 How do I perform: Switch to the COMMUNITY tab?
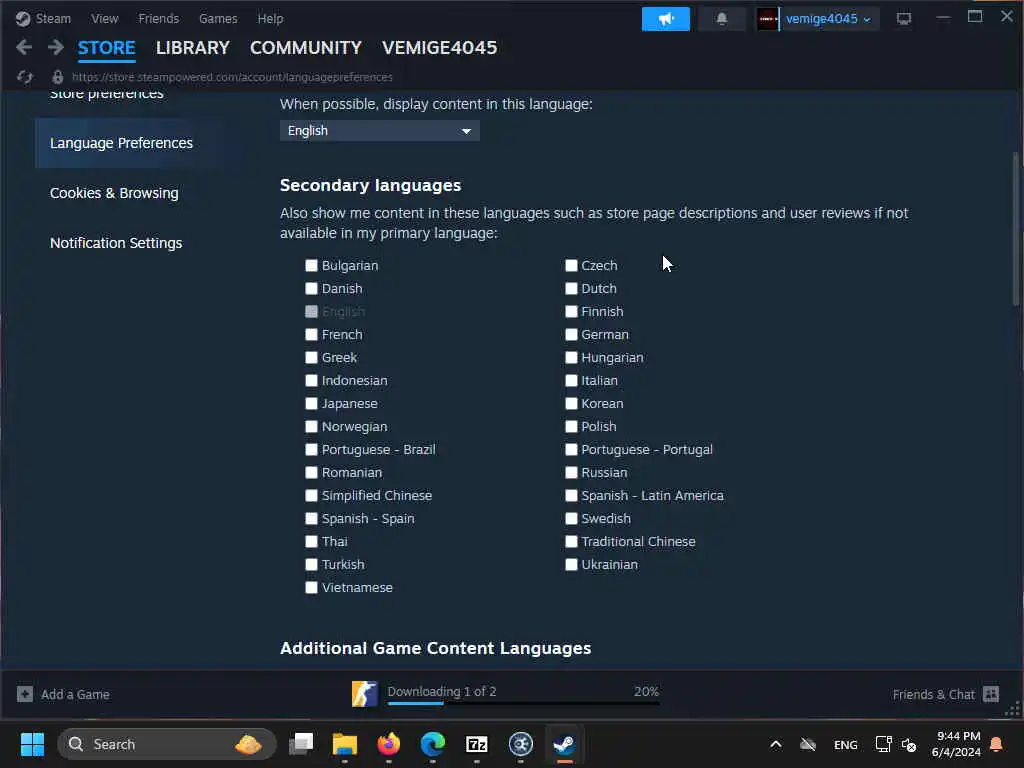[x=306, y=48]
